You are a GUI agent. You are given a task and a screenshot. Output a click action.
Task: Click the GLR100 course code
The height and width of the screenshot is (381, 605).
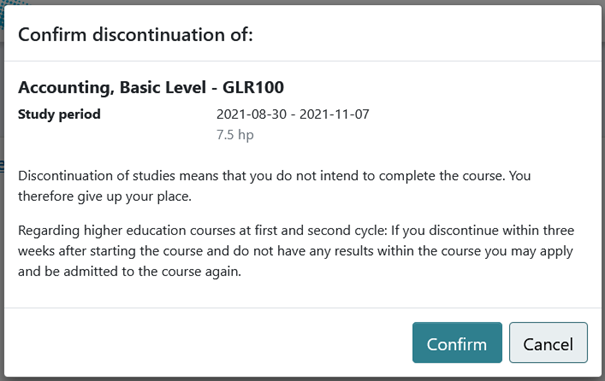tap(253, 88)
